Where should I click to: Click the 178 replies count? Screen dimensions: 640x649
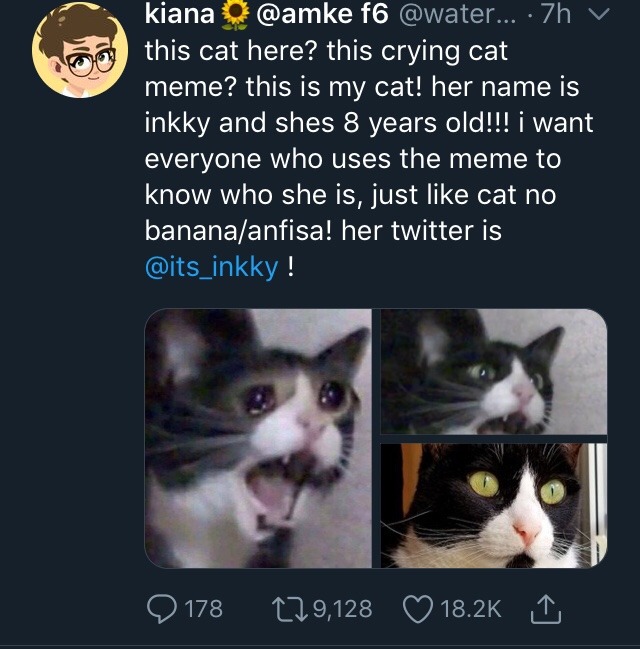(x=204, y=608)
